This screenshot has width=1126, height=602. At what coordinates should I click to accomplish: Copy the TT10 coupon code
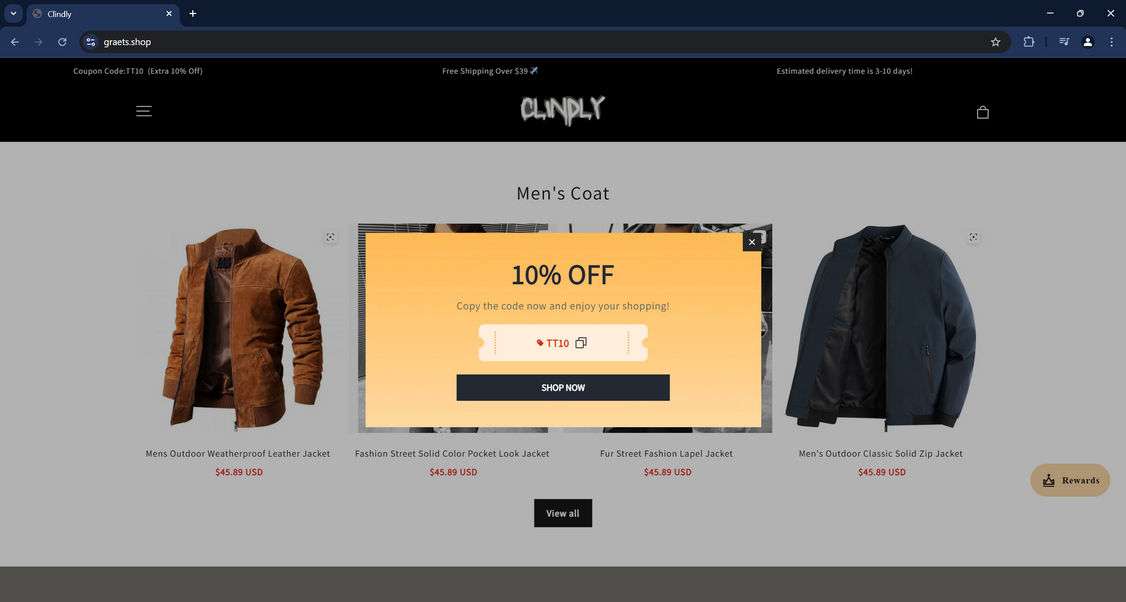tap(581, 343)
